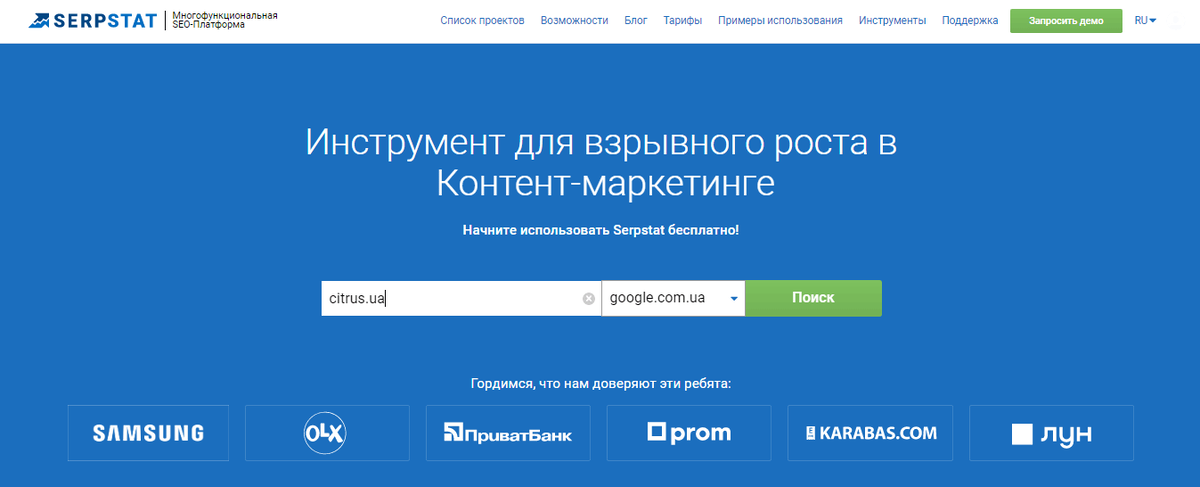The width and height of the screenshot is (1200, 487).
Task: Go to the Блог page
Action: (636, 20)
